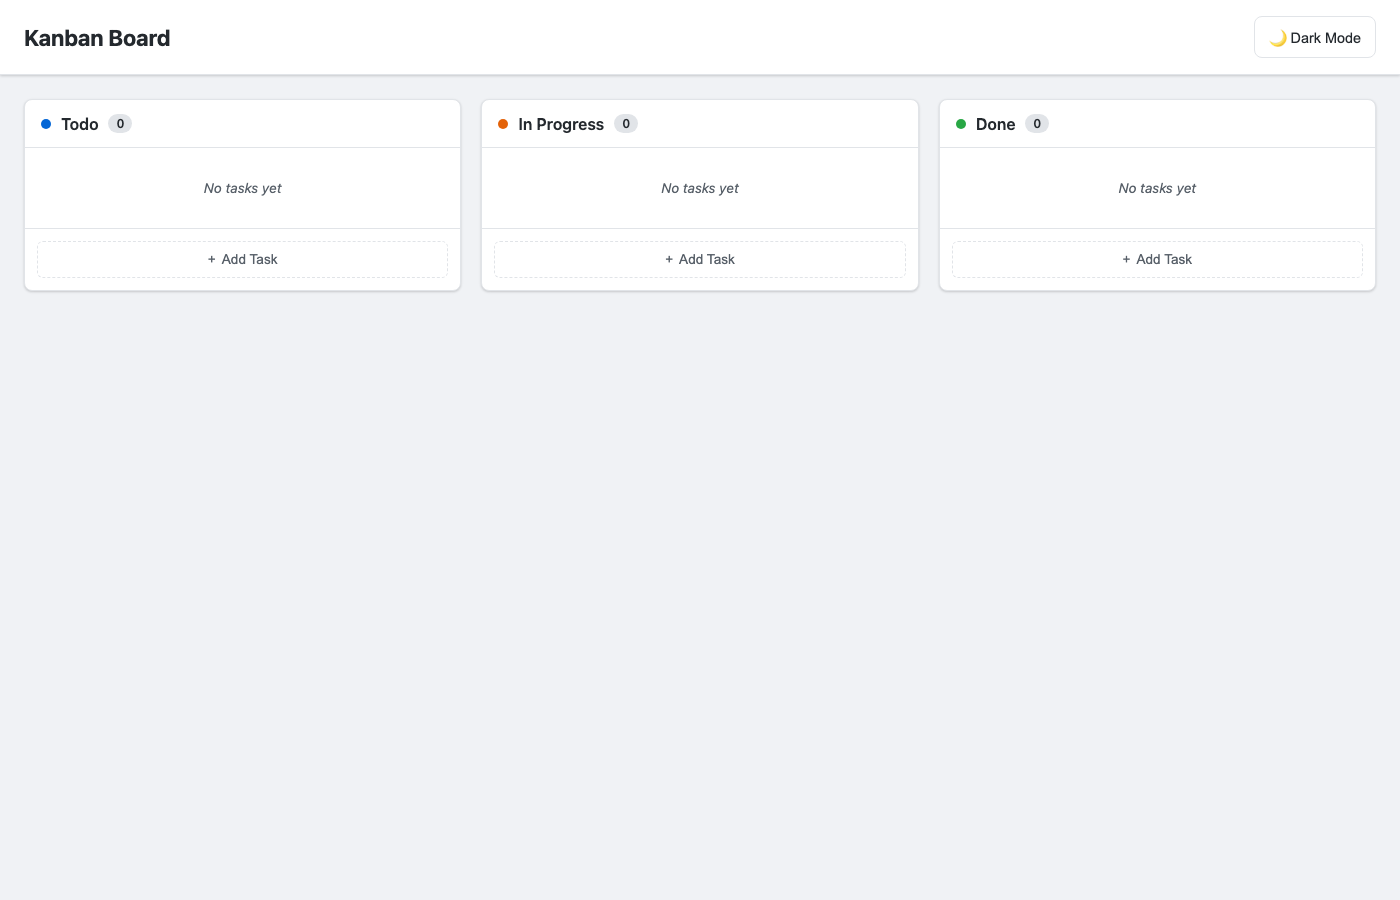This screenshot has width=1400, height=900.
Task: Click the Done column count badge
Action: [1037, 124]
